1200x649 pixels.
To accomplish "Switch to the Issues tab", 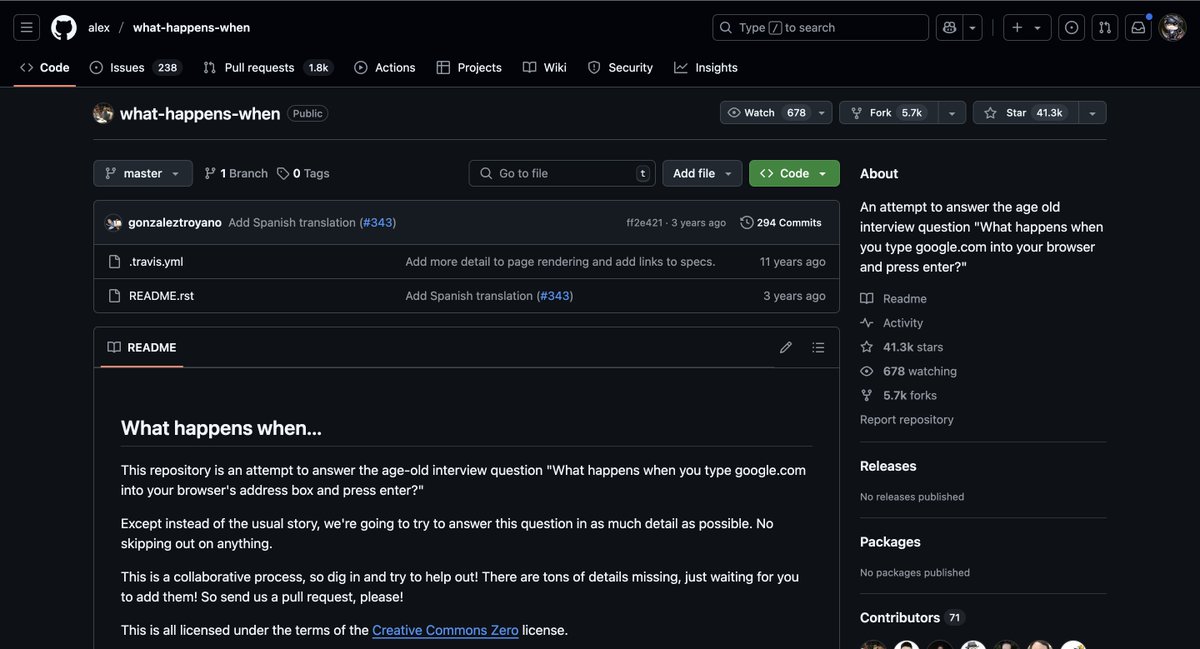I will (x=134, y=68).
